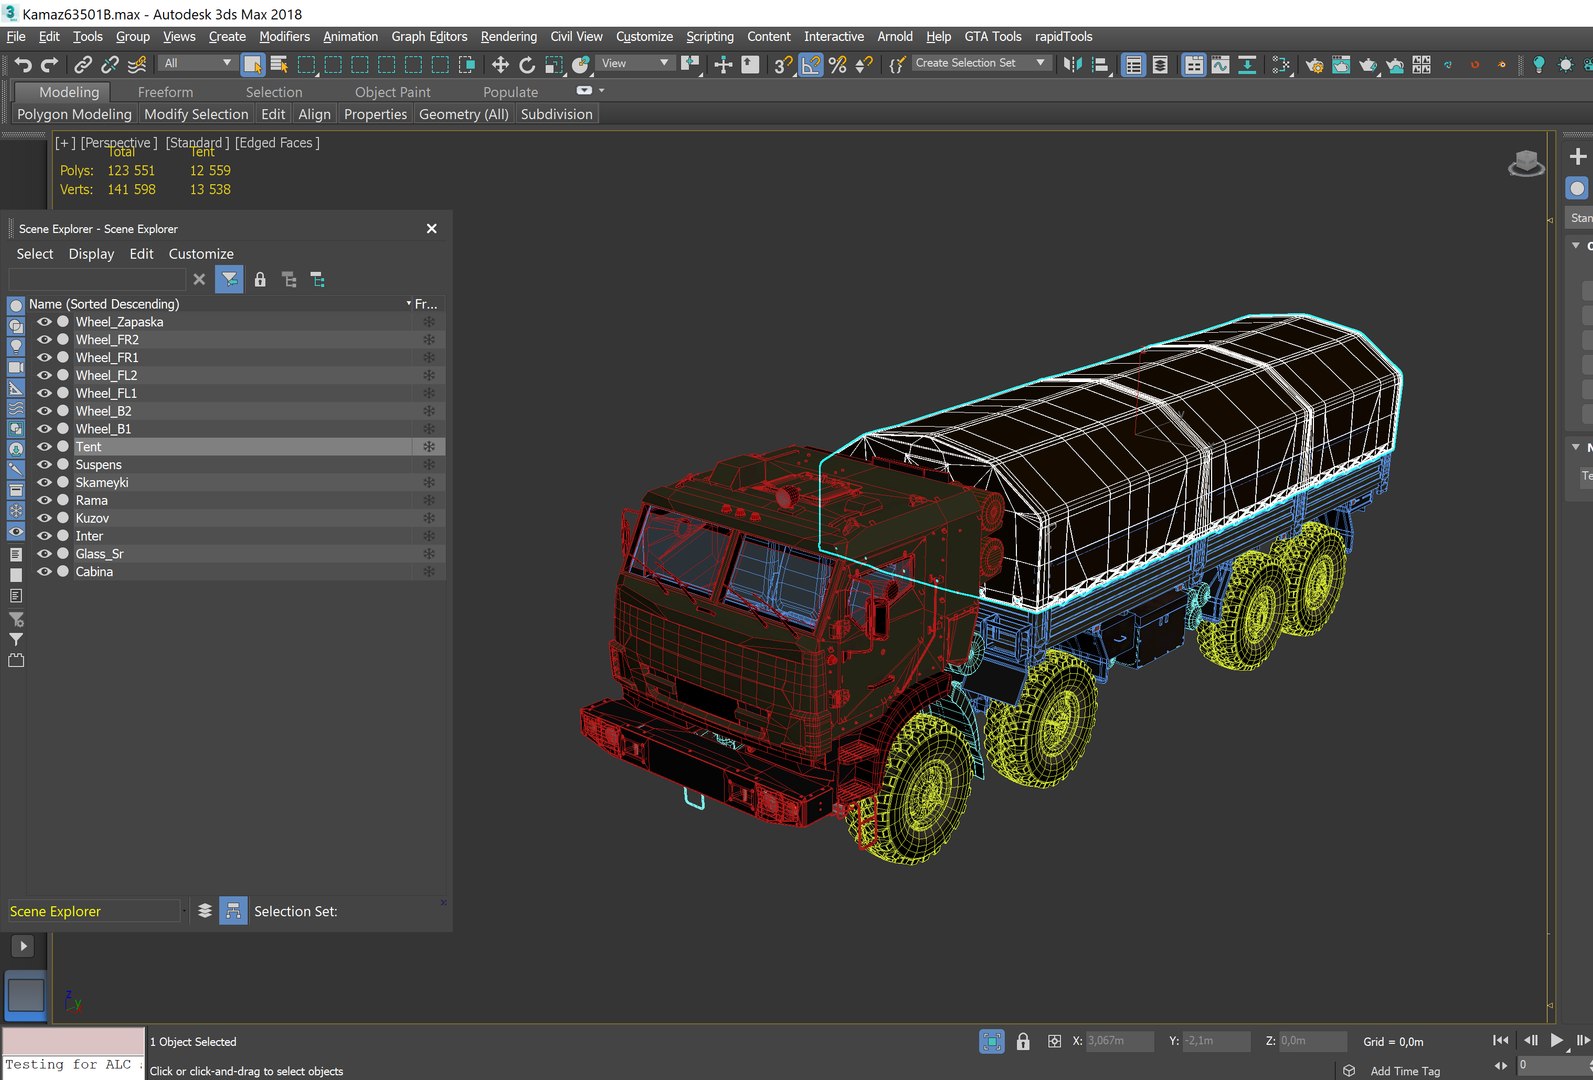Click the Name column sort arrow
Viewport: 1593px width, 1080px height.
point(408,304)
